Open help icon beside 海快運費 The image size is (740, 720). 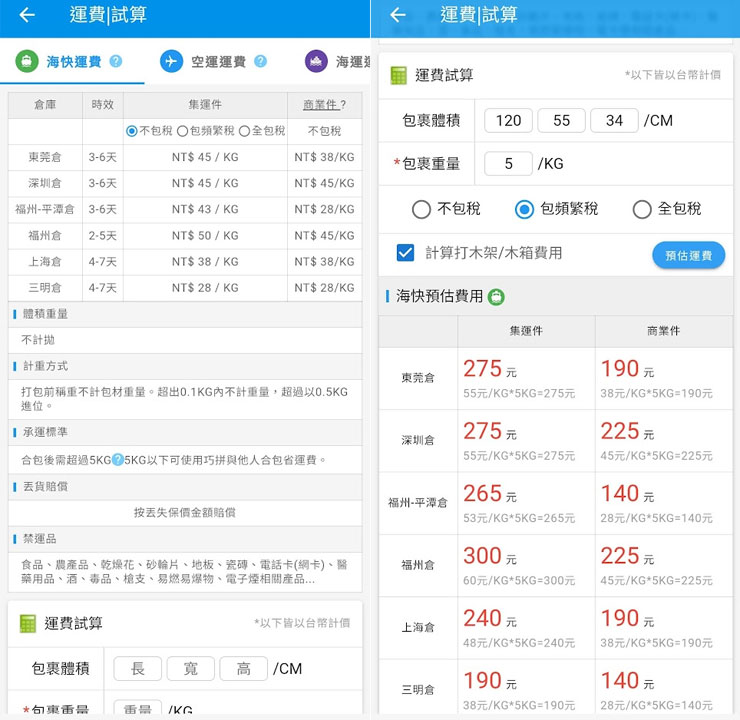tap(116, 61)
